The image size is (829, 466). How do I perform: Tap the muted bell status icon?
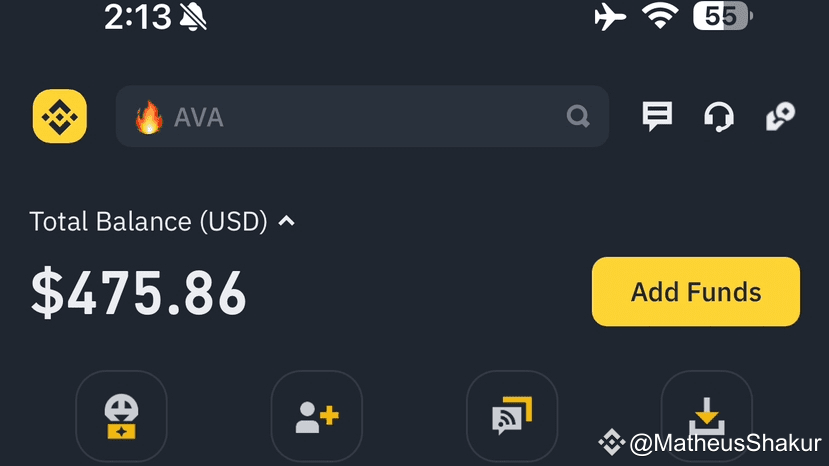click(x=193, y=17)
